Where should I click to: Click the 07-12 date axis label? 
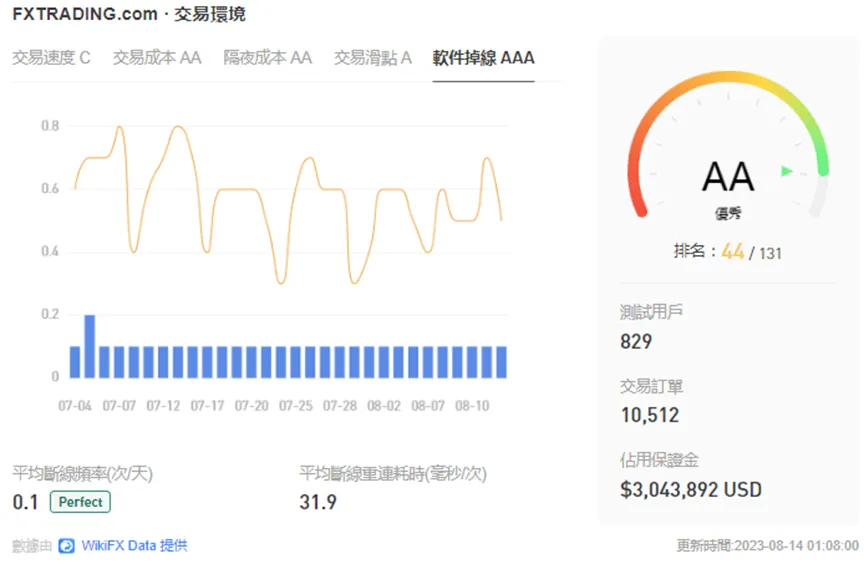pyautogui.click(x=163, y=406)
